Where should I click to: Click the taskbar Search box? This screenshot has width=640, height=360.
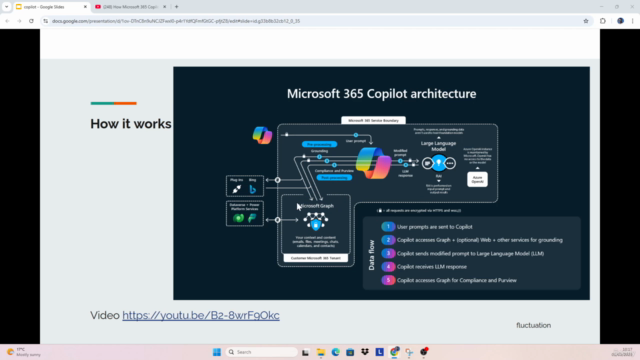click(261, 352)
